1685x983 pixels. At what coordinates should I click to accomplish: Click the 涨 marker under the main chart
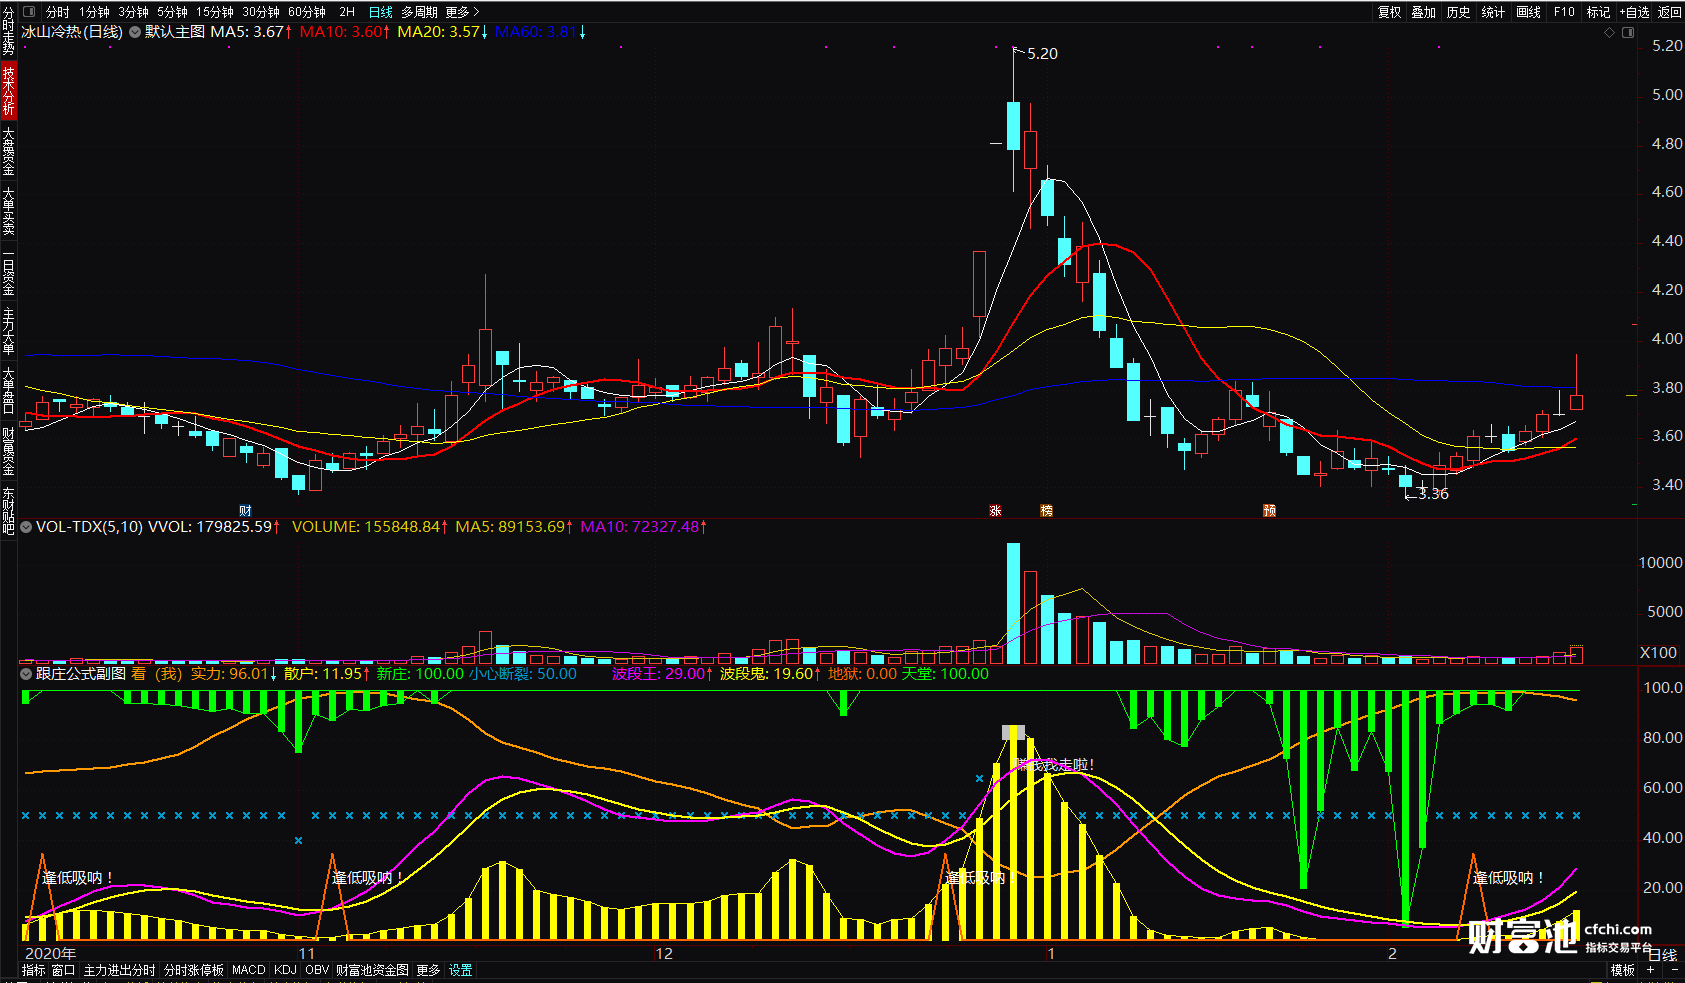[995, 511]
